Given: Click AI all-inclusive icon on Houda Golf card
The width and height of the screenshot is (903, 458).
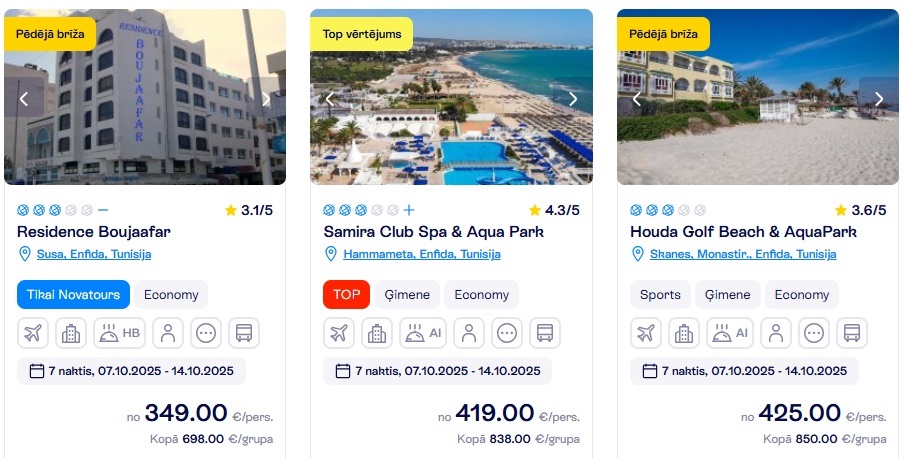Looking at the screenshot, I should pos(730,333).
